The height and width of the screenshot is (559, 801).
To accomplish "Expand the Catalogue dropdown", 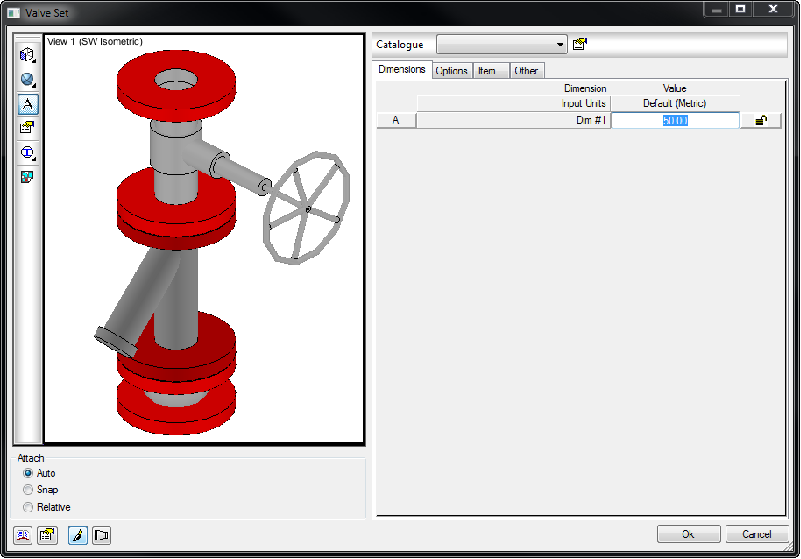I will [502, 44].
